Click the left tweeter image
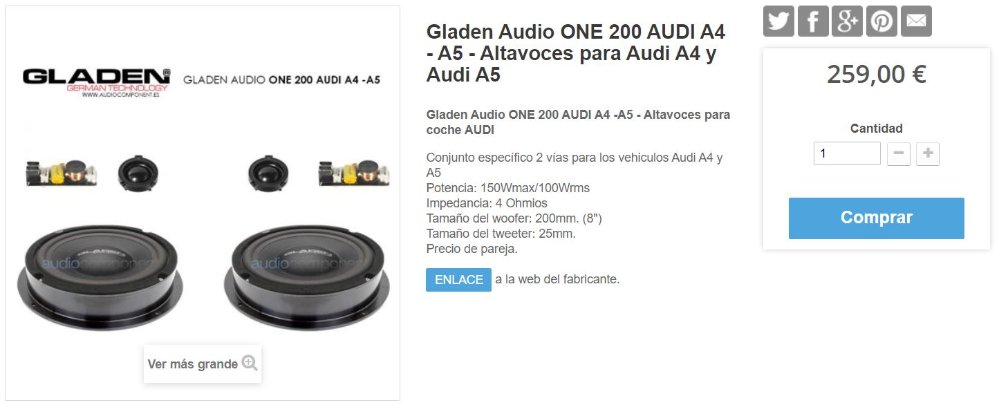The image size is (999, 405). (138, 173)
